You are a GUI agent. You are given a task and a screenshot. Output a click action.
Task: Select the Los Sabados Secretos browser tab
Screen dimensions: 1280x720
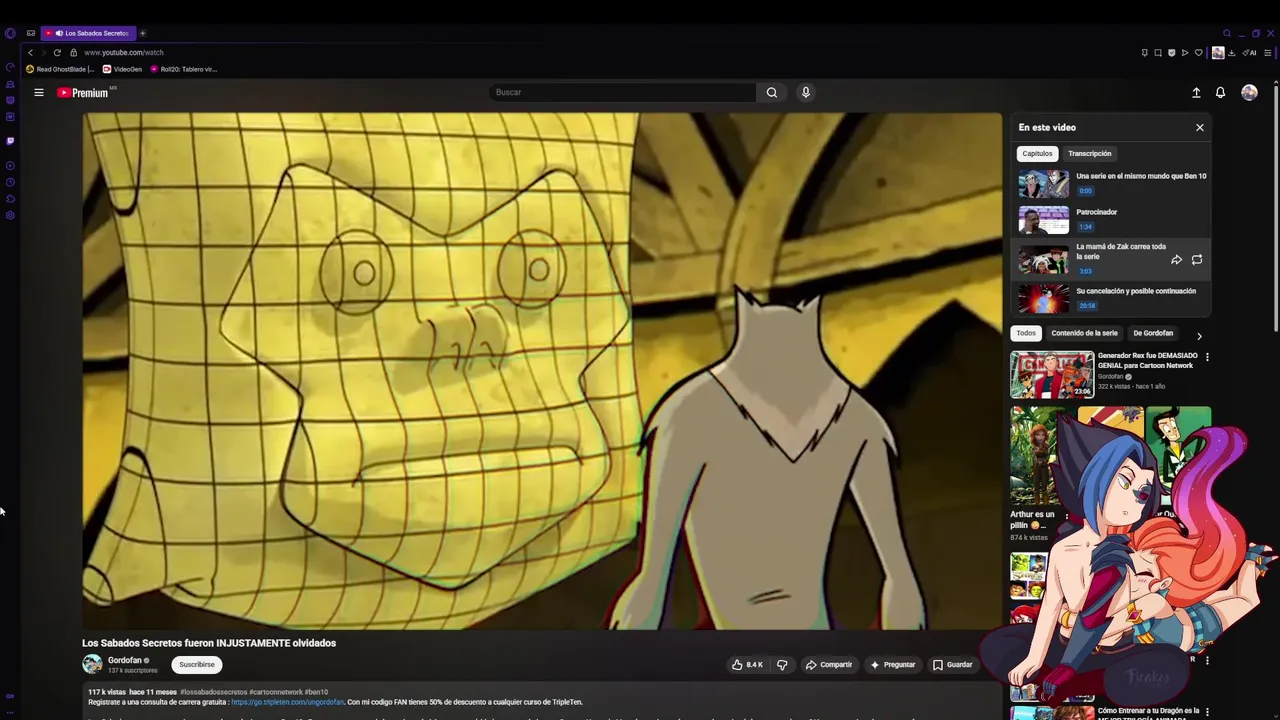tap(87, 33)
